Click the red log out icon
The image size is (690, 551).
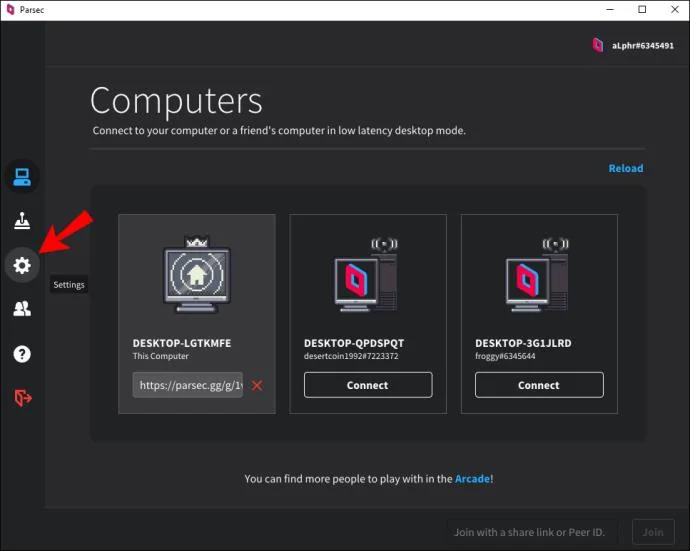[23, 398]
